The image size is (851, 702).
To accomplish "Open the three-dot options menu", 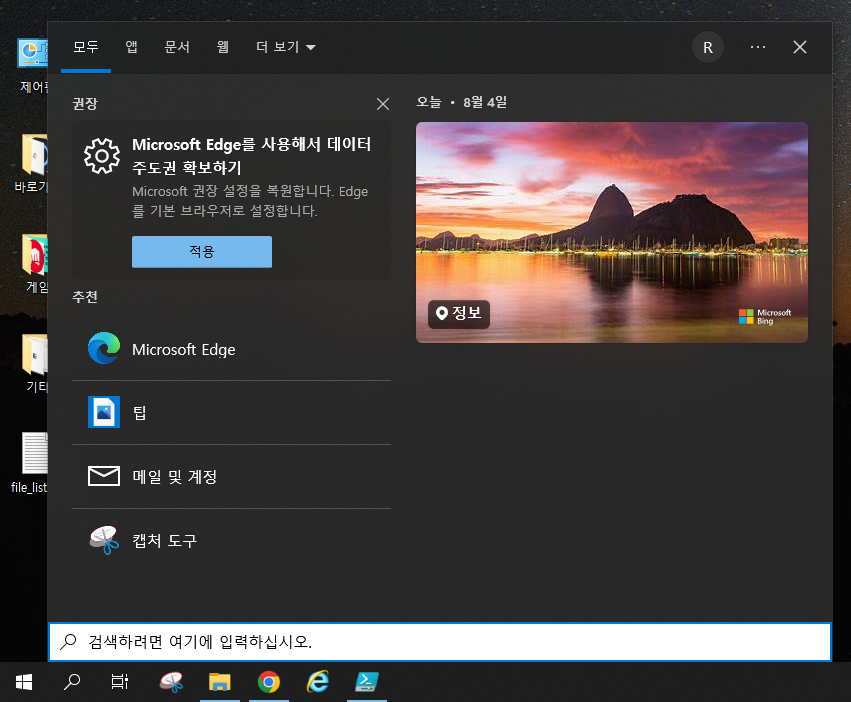I will pos(758,47).
